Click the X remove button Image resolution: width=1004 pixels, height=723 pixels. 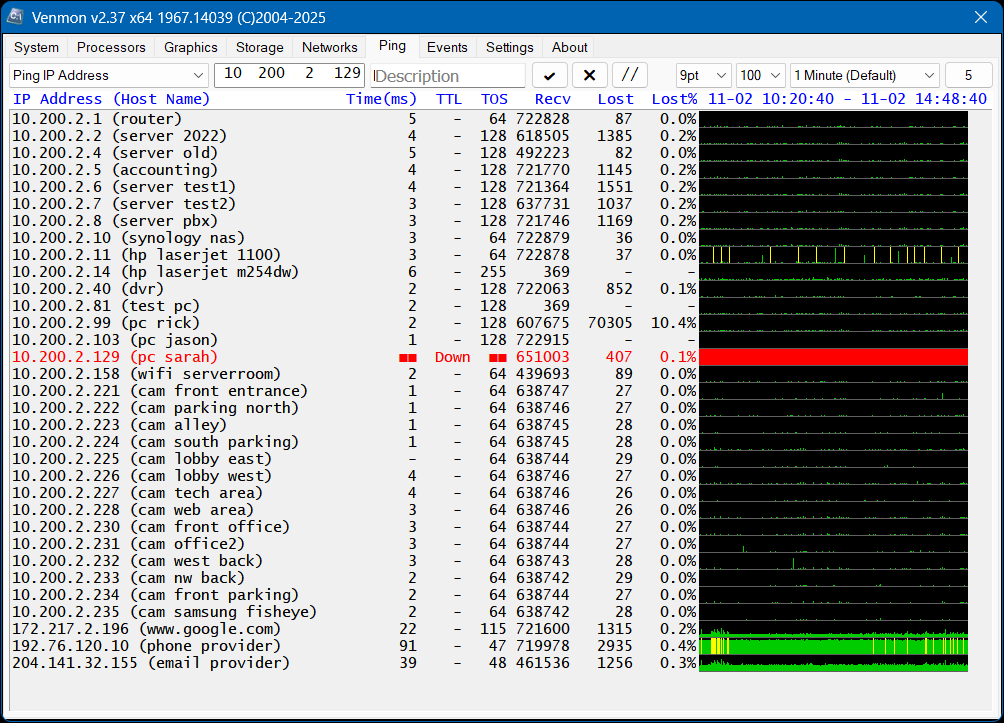(x=589, y=76)
